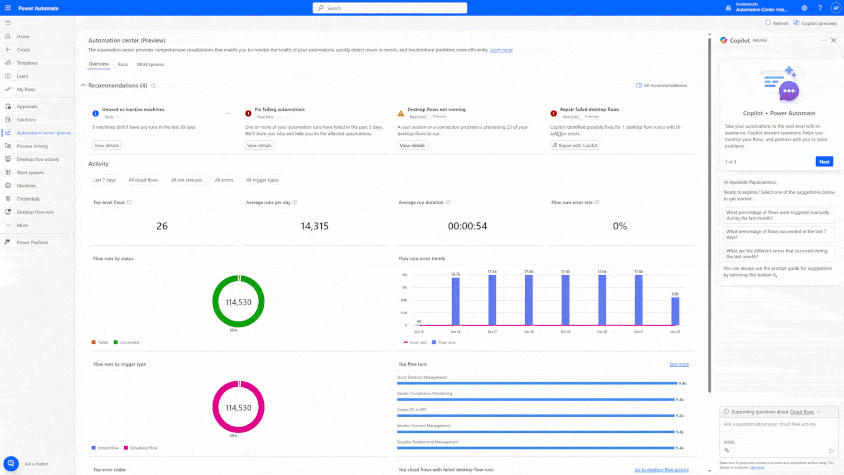This screenshot has width=844, height=475.
Task: Switch to the Runs tab
Action: pos(122,63)
